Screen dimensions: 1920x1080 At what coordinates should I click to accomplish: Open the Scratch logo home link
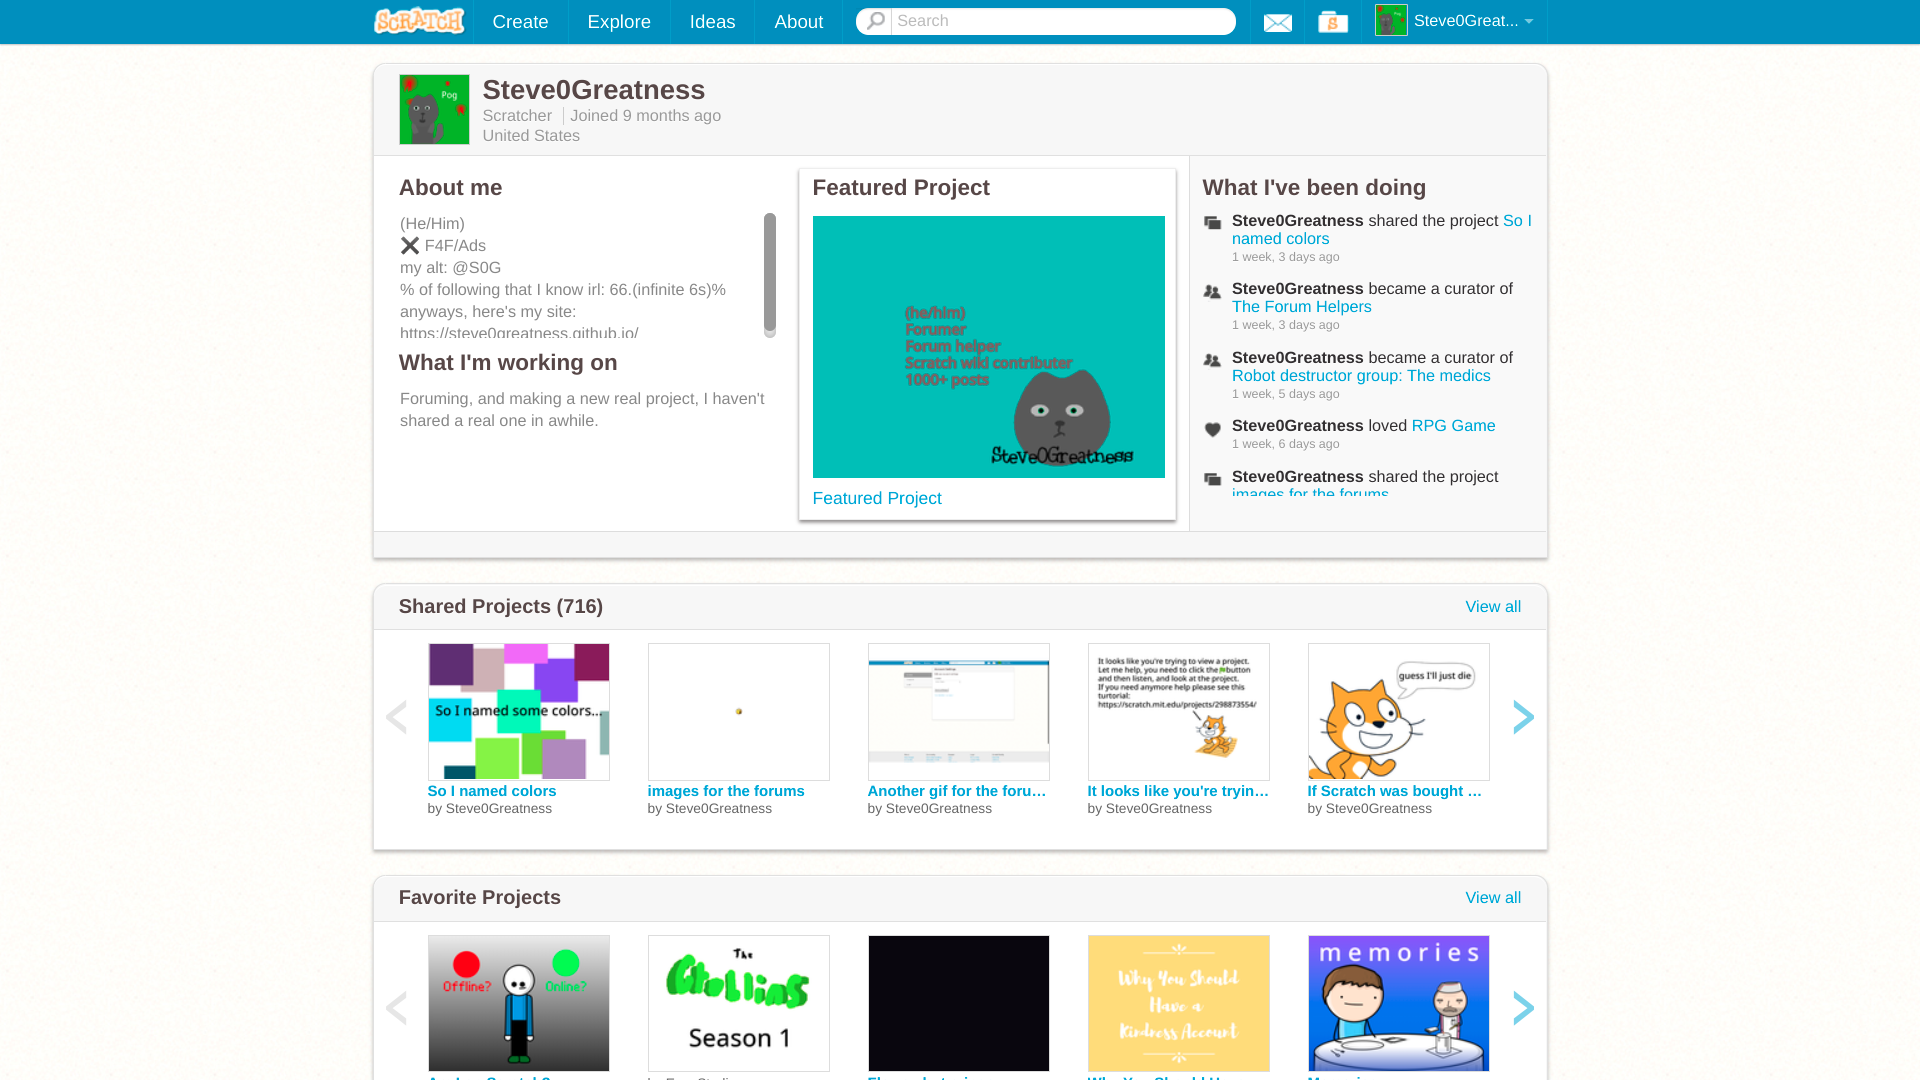point(419,21)
